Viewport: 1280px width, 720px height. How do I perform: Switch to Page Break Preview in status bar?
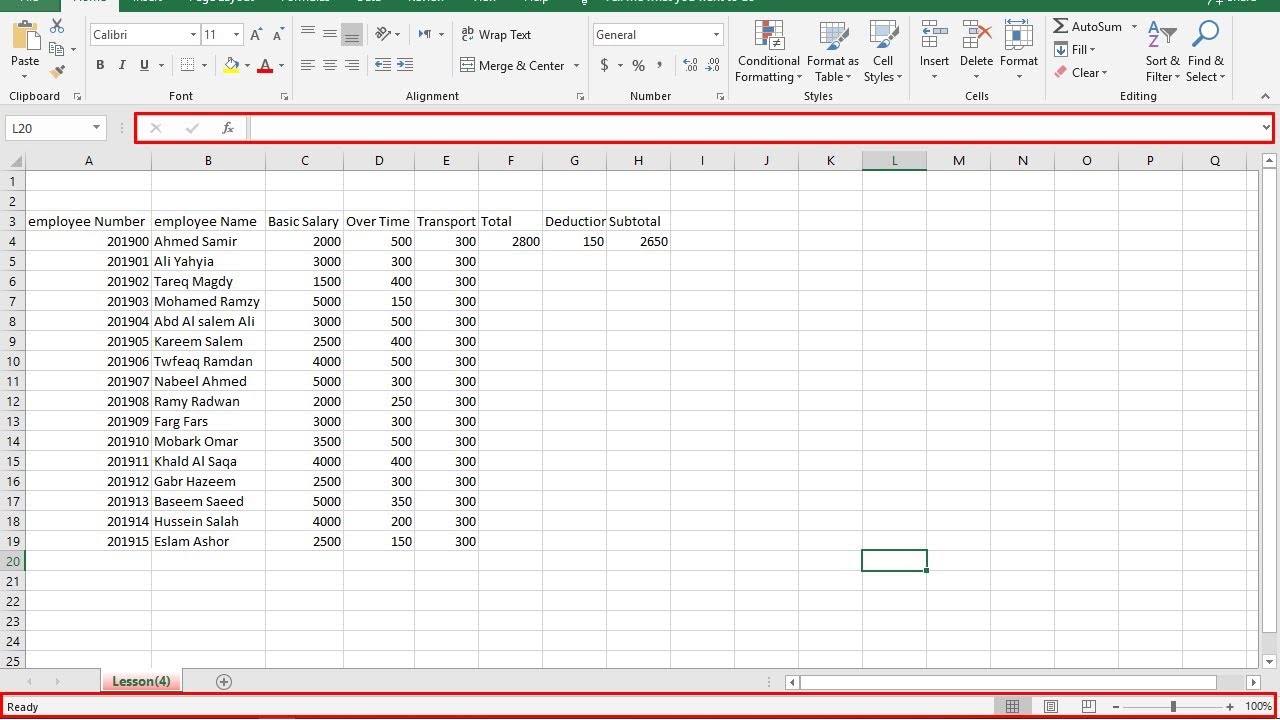[1088, 706]
